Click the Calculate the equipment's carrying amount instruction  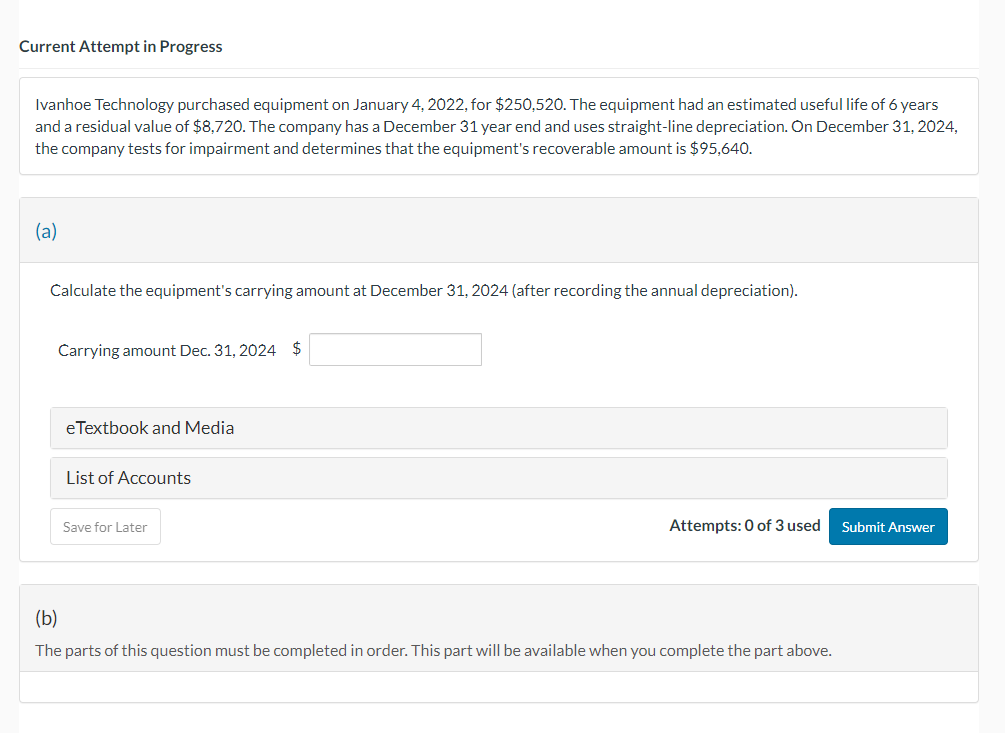tap(423, 290)
